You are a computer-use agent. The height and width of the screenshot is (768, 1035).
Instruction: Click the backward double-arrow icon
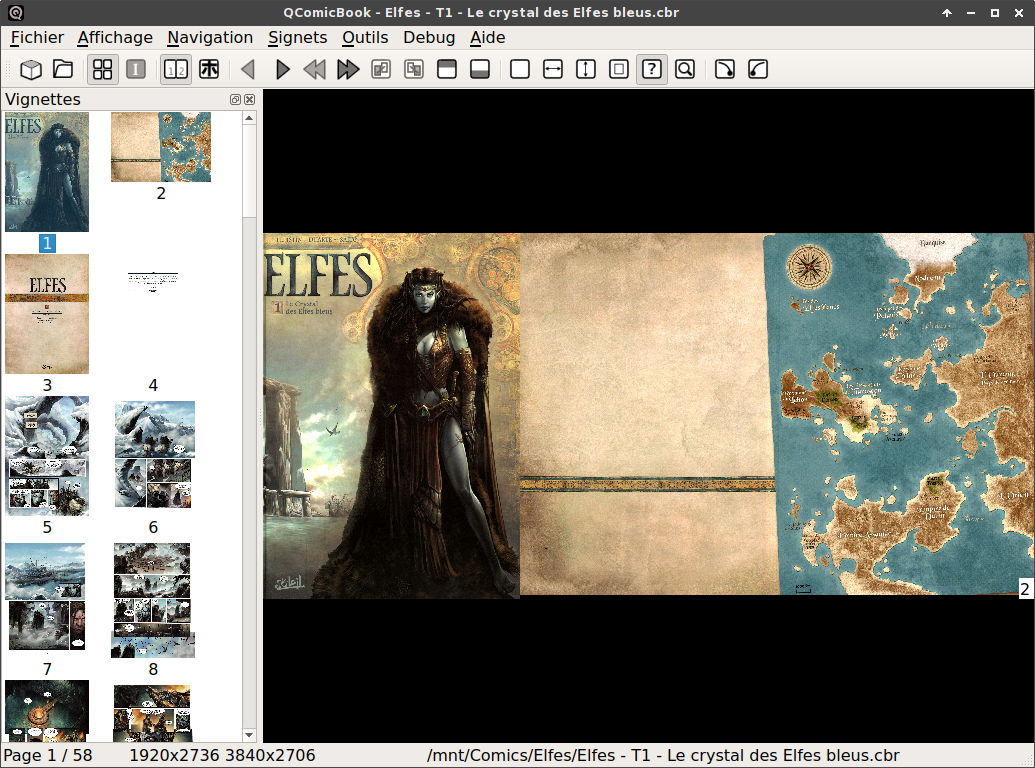click(x=315, y=69)
